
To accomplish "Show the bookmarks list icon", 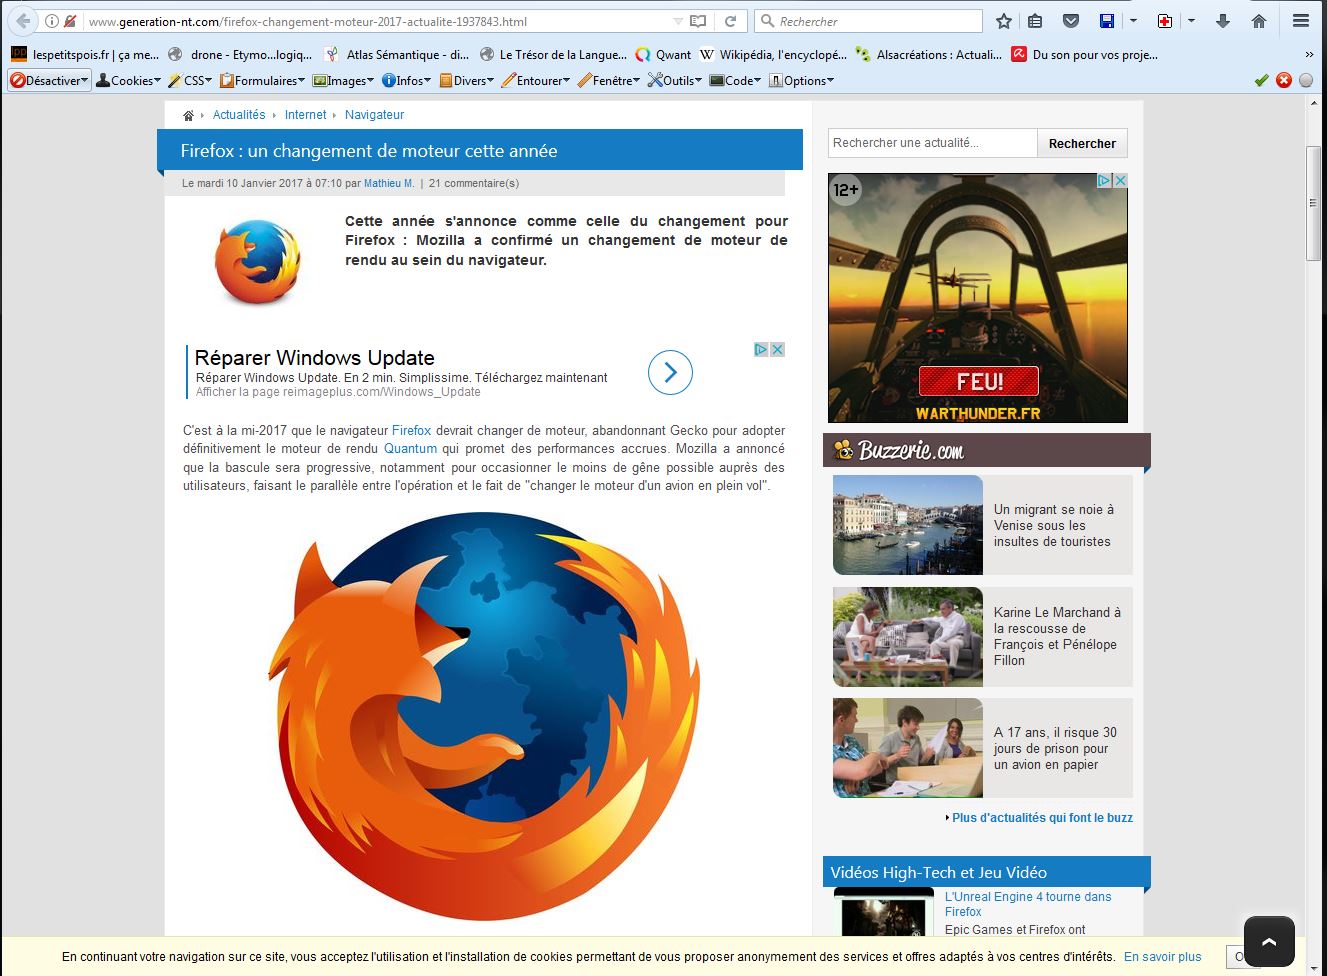I will [1035, 21].
